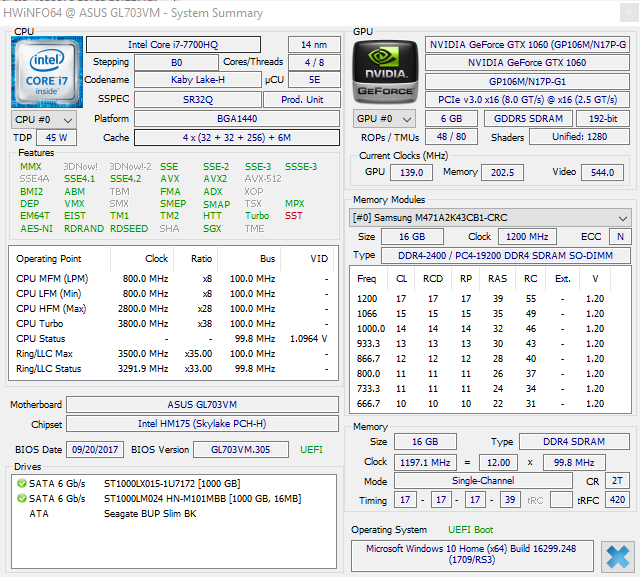Click the tRFC 420 value
The height and width of the screenshot is (577, 640).
pos(617,499)
